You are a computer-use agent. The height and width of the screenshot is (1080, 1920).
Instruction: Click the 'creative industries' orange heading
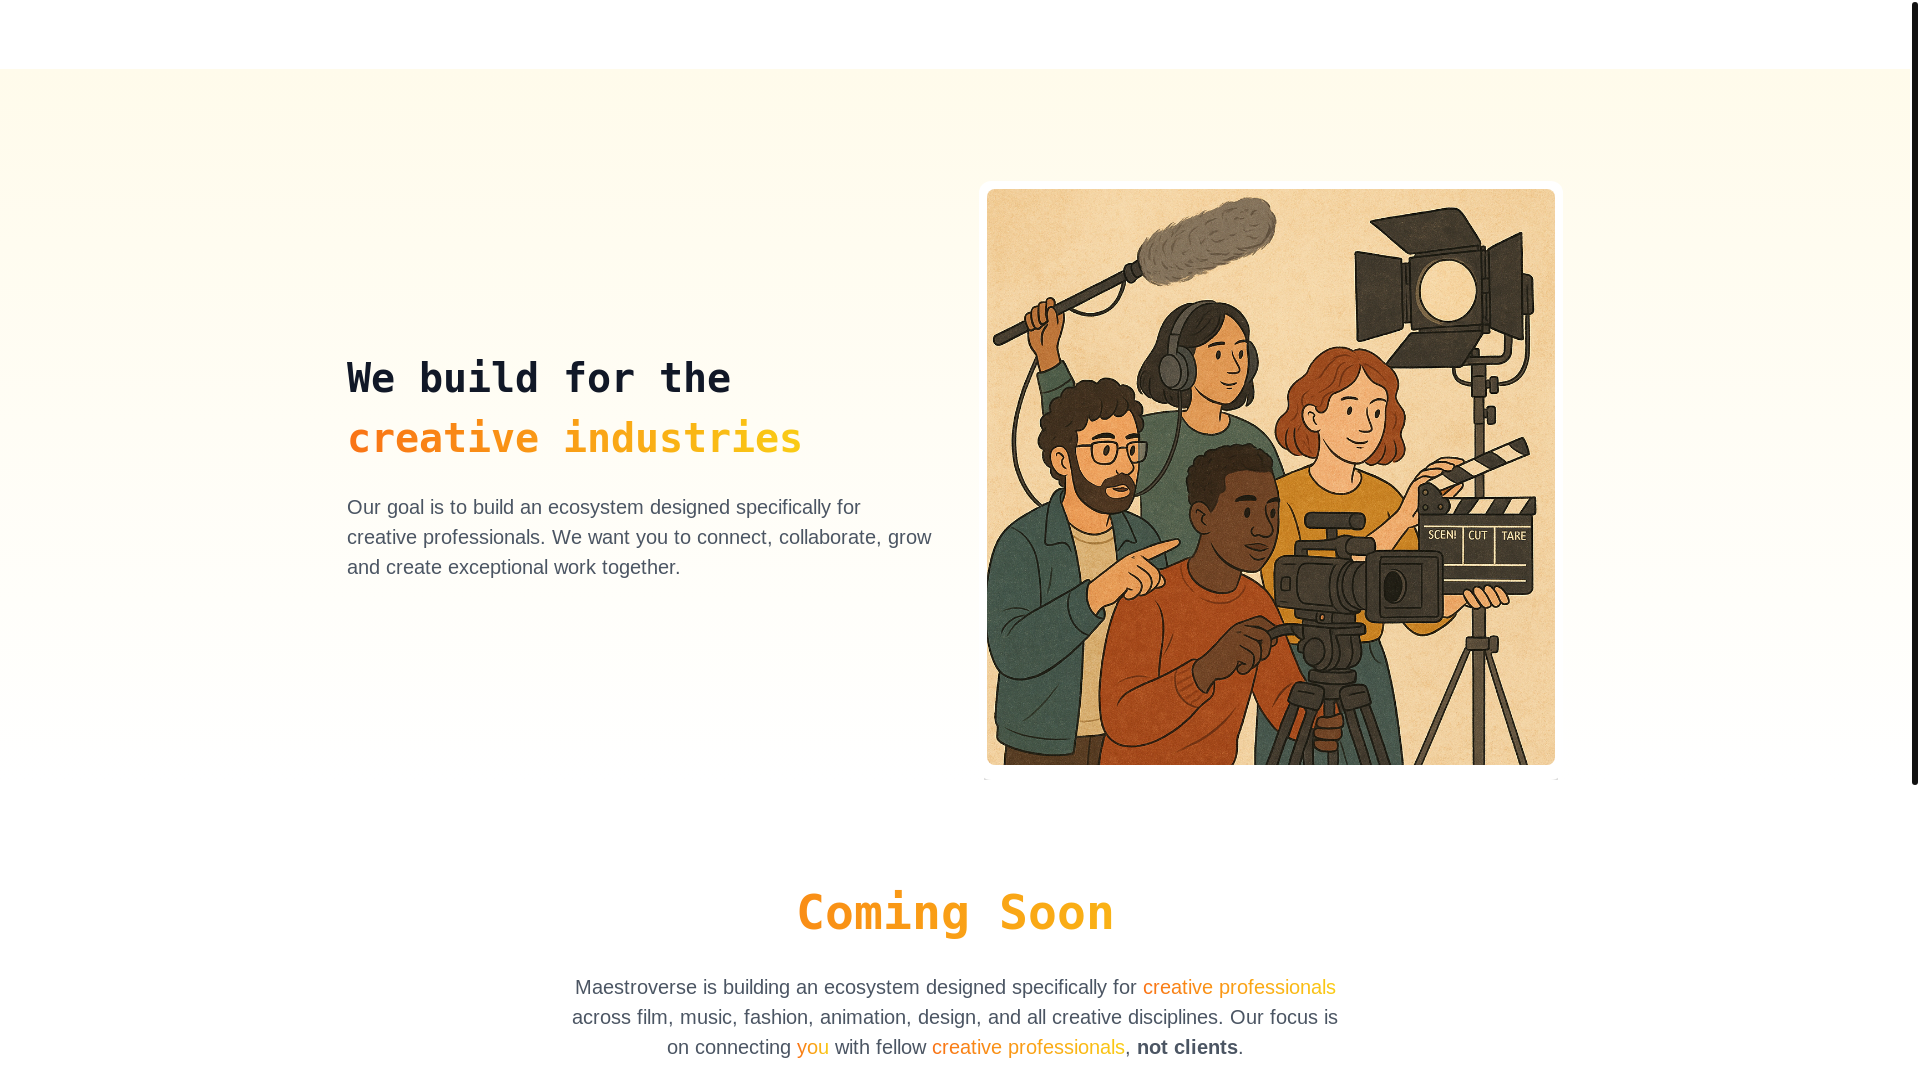coord(574,439)
